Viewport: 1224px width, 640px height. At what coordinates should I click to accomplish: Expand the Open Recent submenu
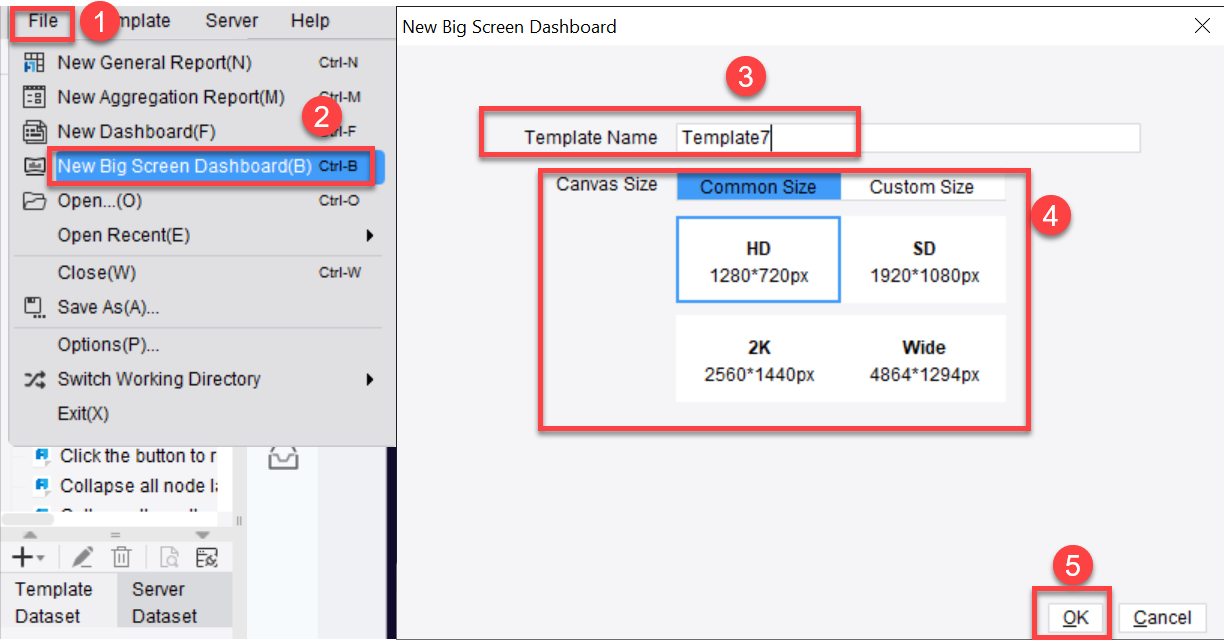[x=370, y=234]
